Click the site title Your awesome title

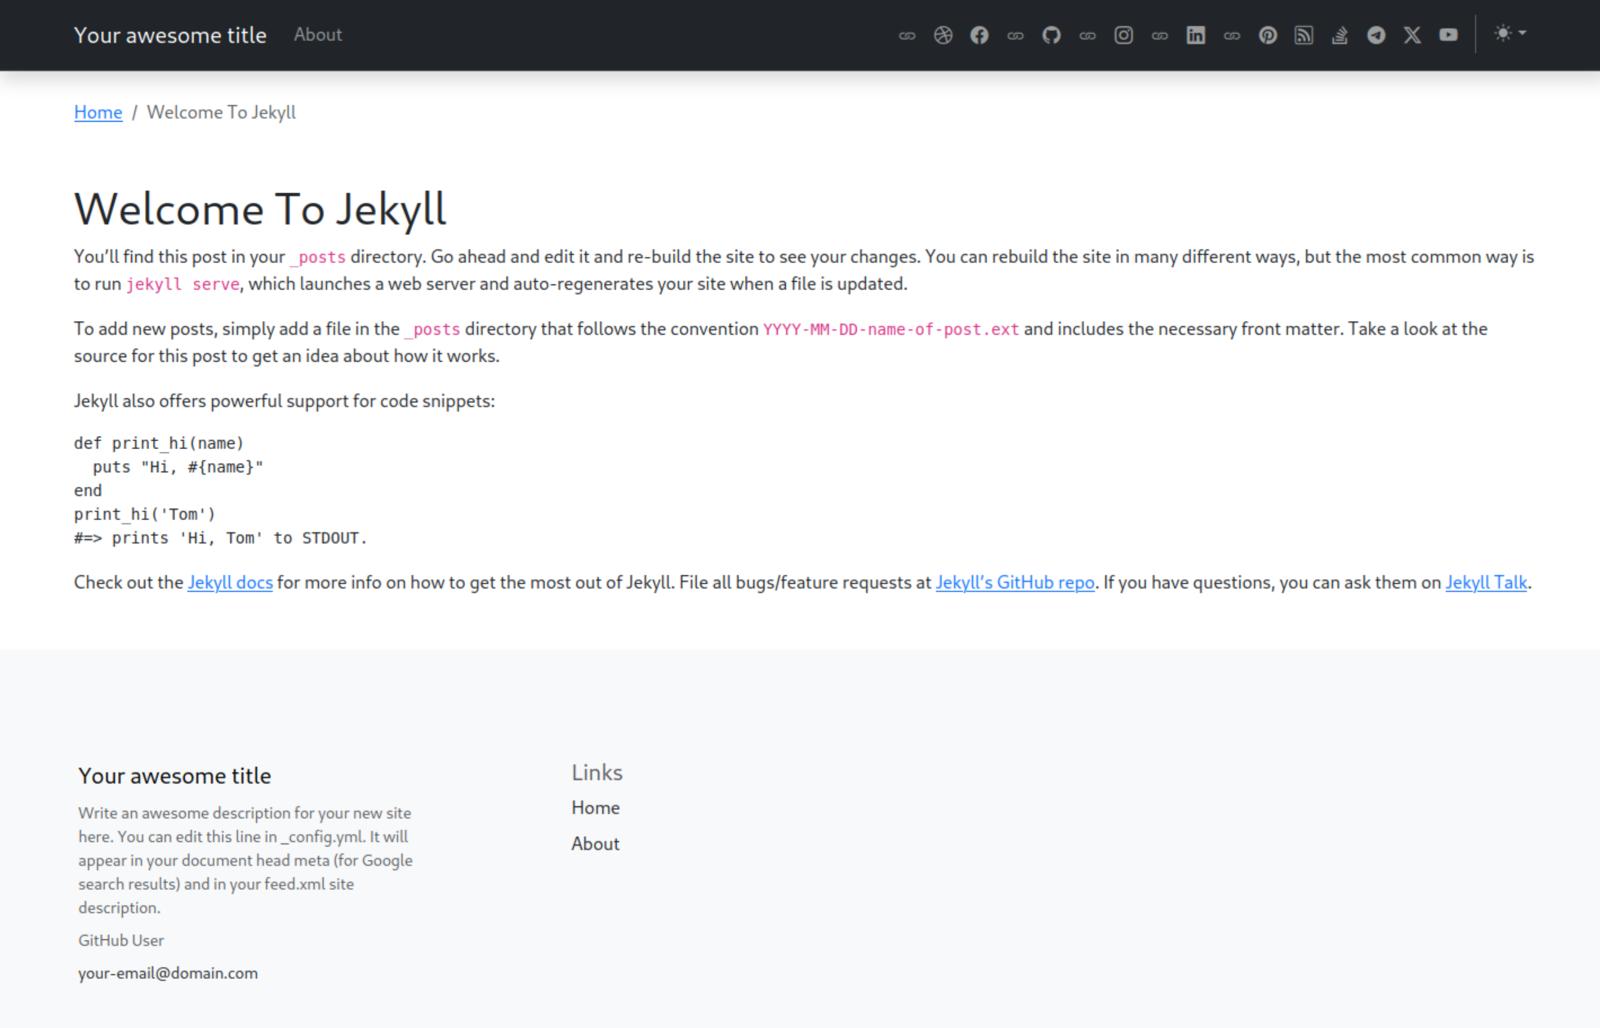pos(171,34)
